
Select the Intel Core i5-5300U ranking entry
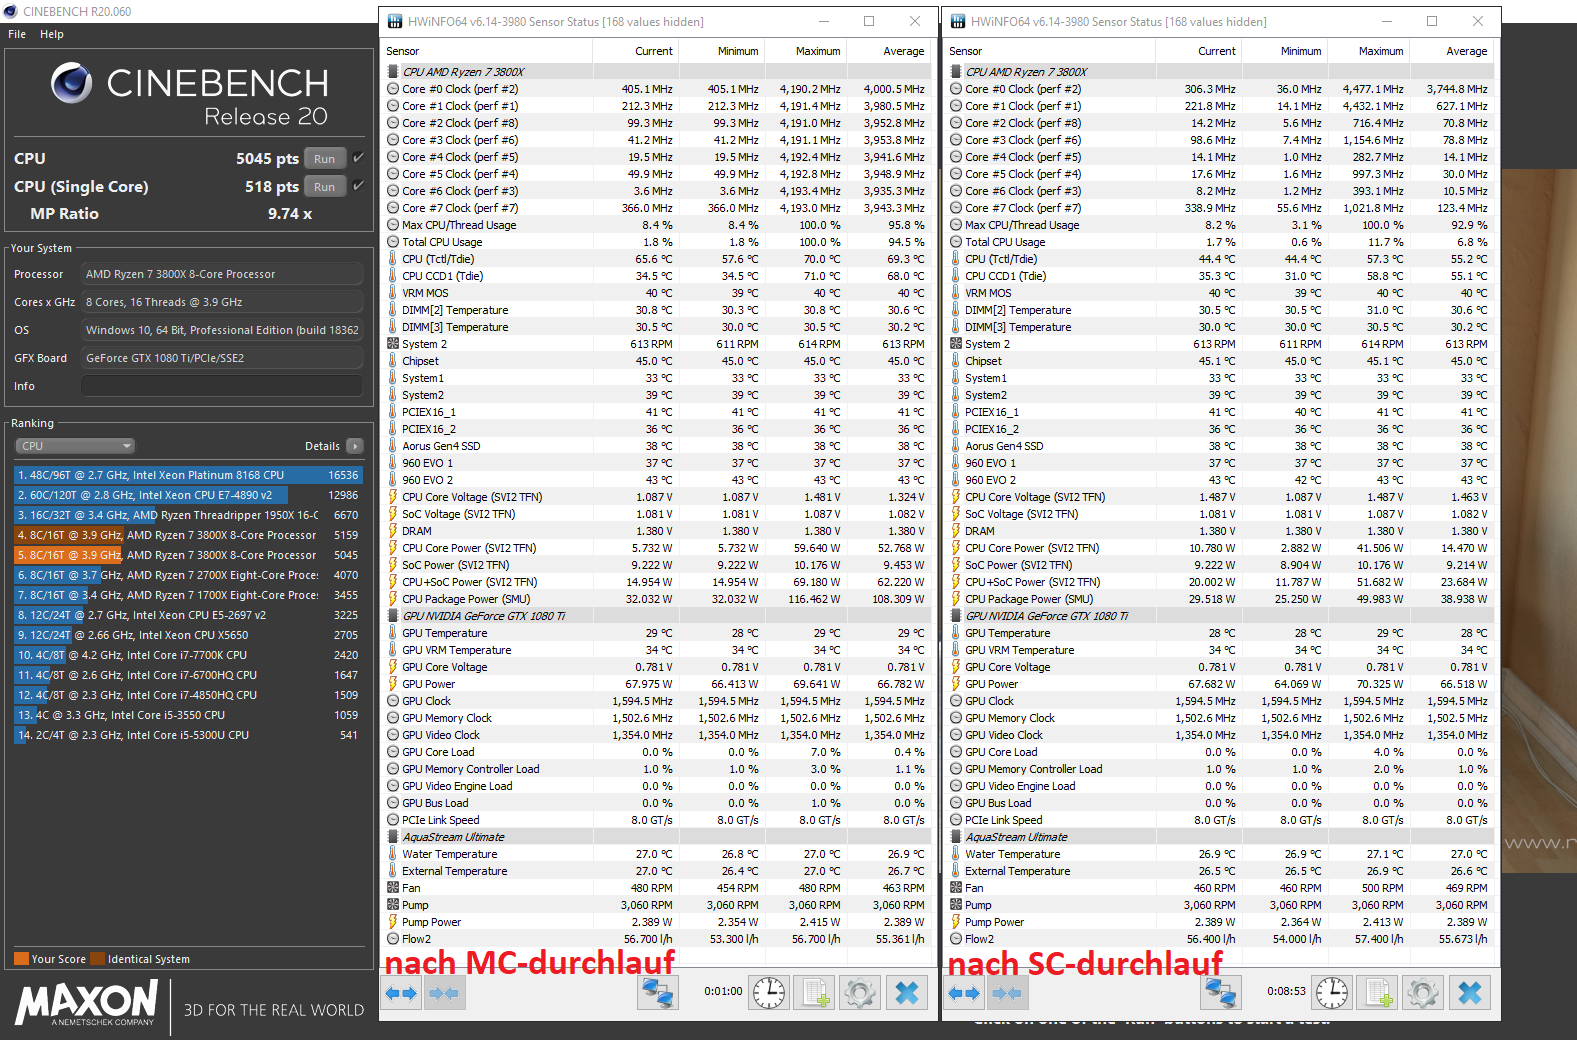[188, 735]
